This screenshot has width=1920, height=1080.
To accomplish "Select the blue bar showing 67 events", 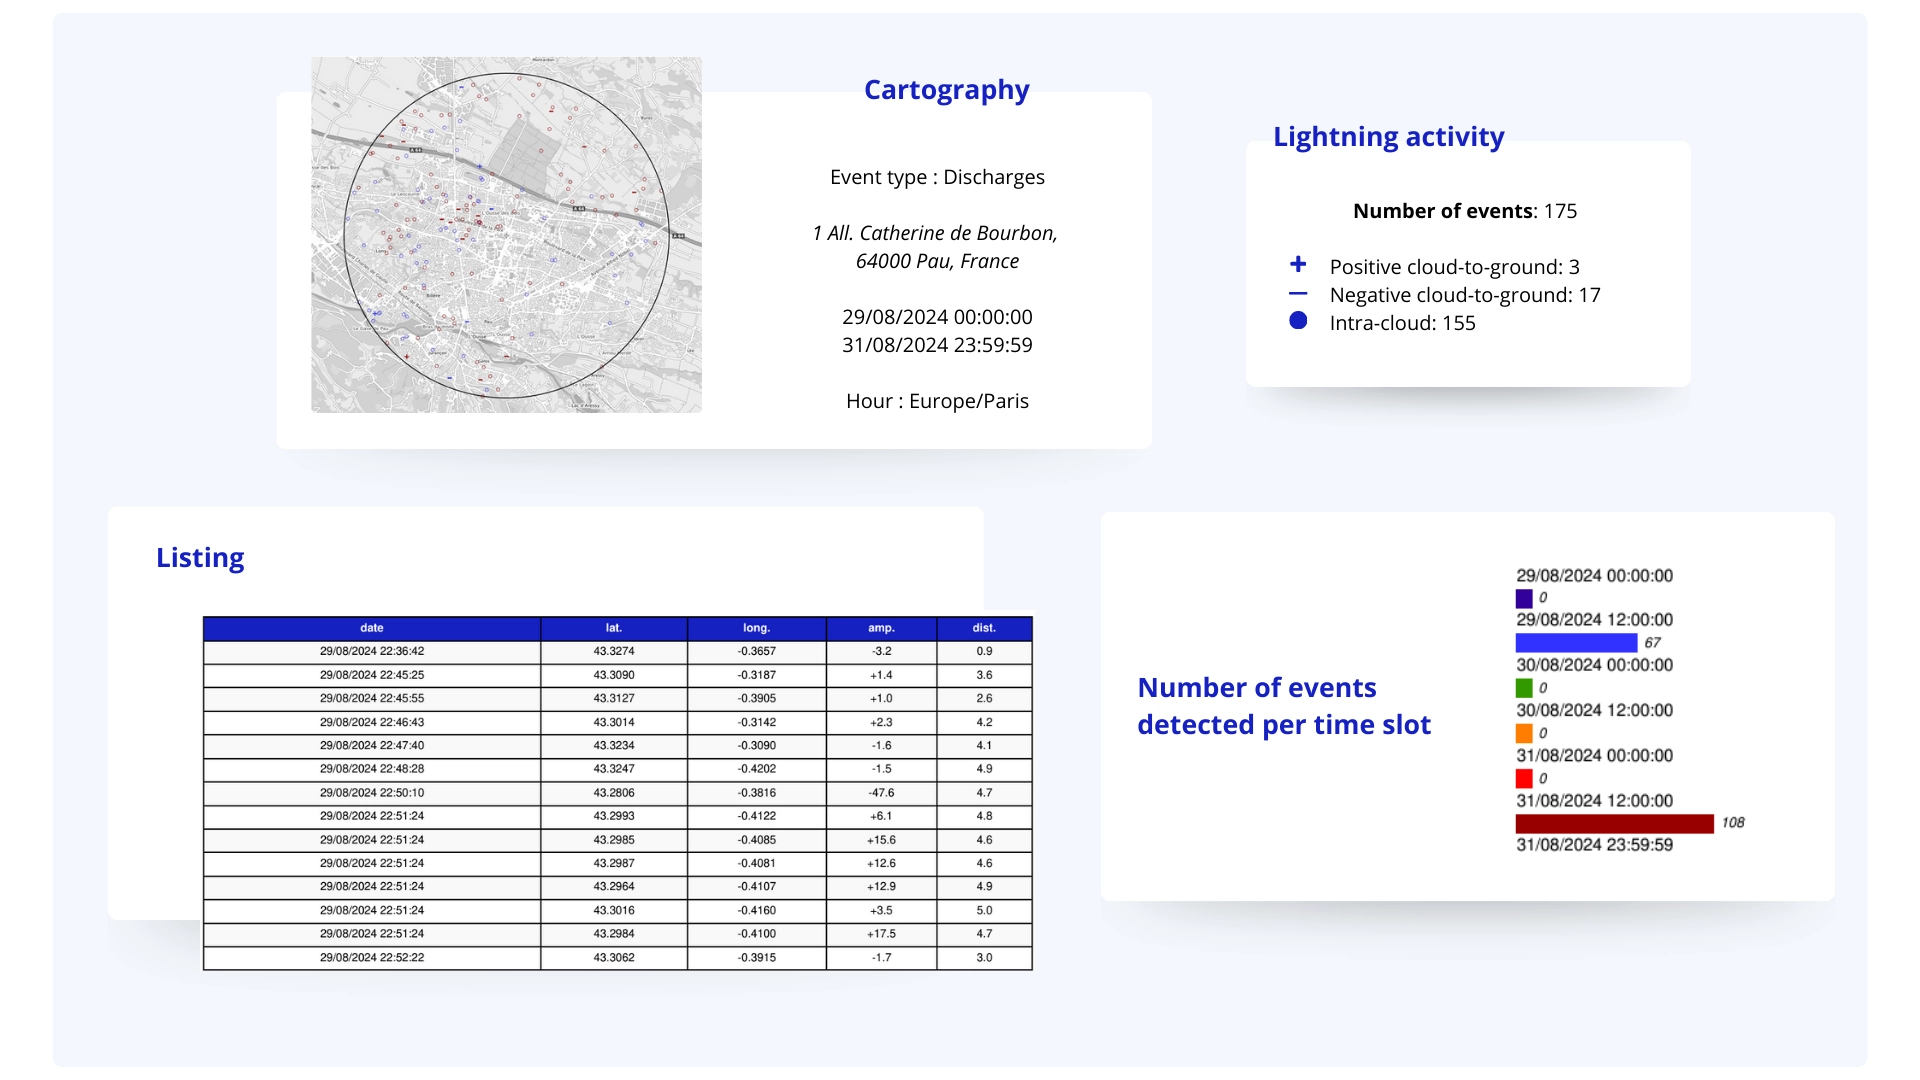I will 1574,643.
